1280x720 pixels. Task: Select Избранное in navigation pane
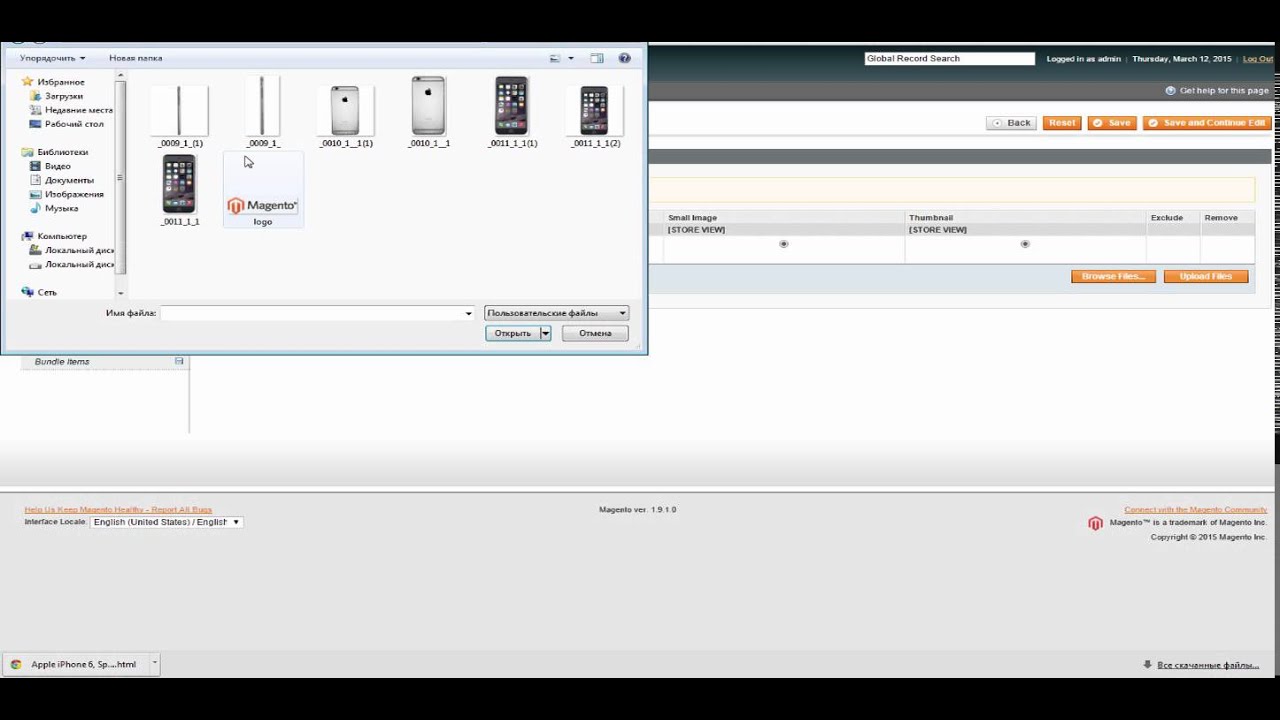point(61,82)
